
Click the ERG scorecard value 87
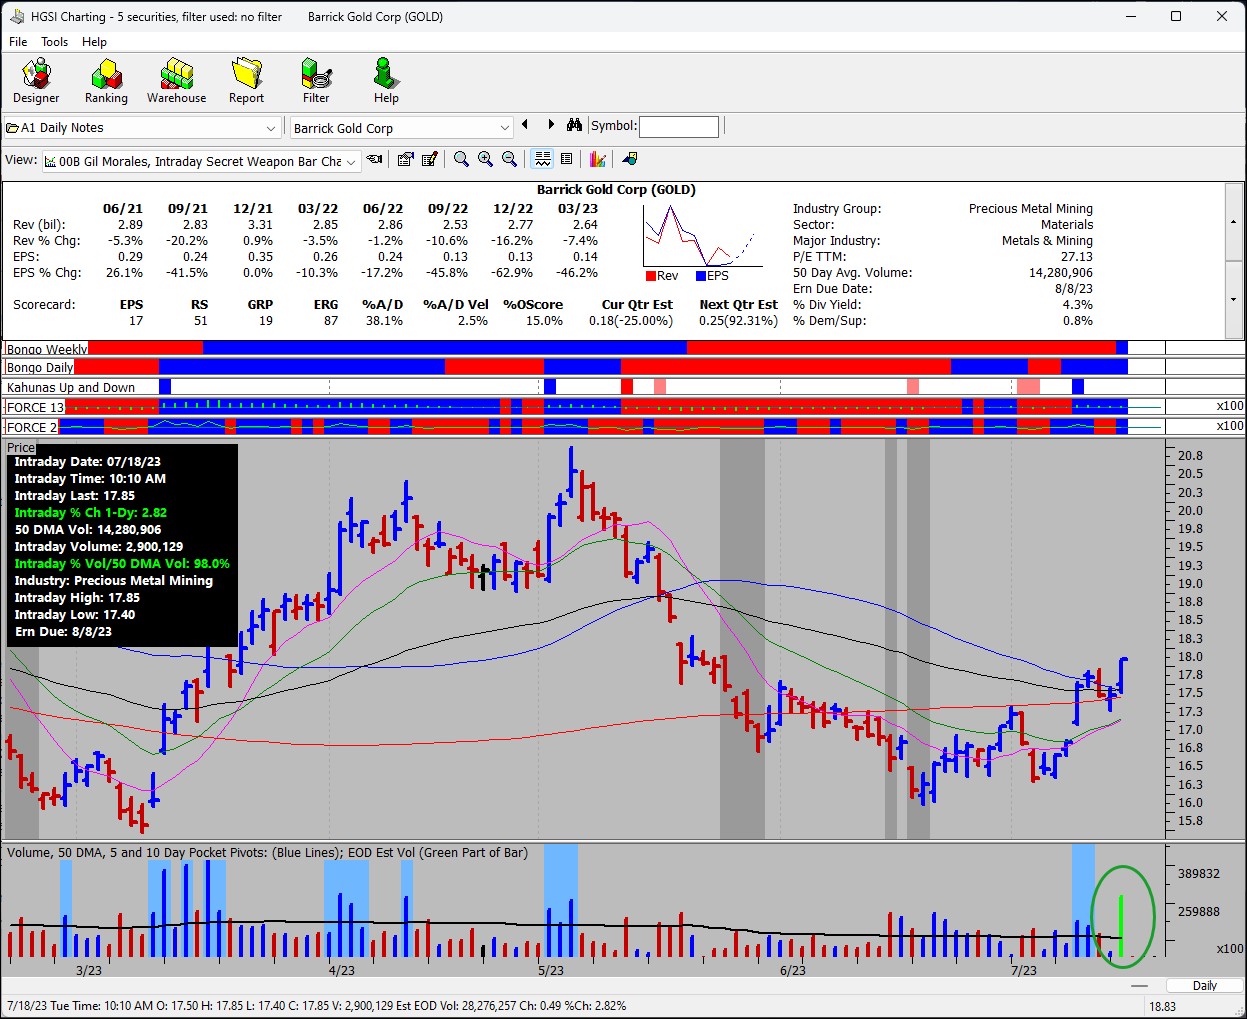[331, 321]
